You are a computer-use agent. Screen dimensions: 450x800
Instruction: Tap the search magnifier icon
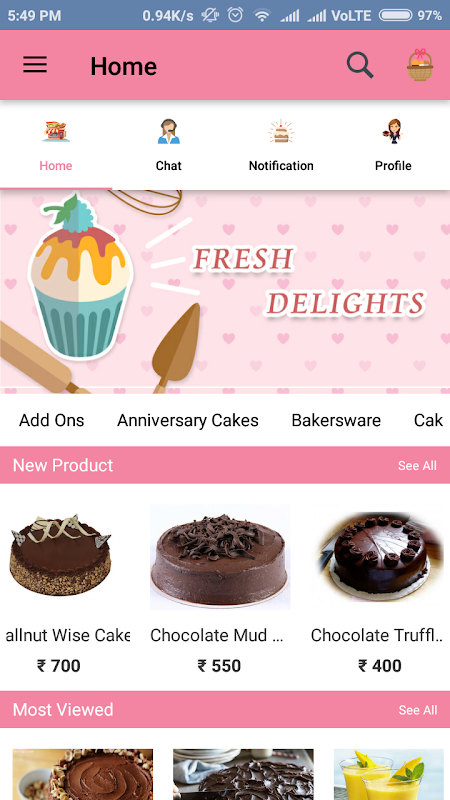tap(360, 65)
